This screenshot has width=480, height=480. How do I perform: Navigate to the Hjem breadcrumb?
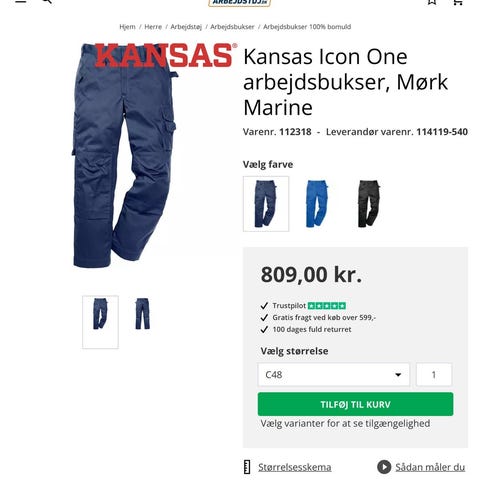127,27
